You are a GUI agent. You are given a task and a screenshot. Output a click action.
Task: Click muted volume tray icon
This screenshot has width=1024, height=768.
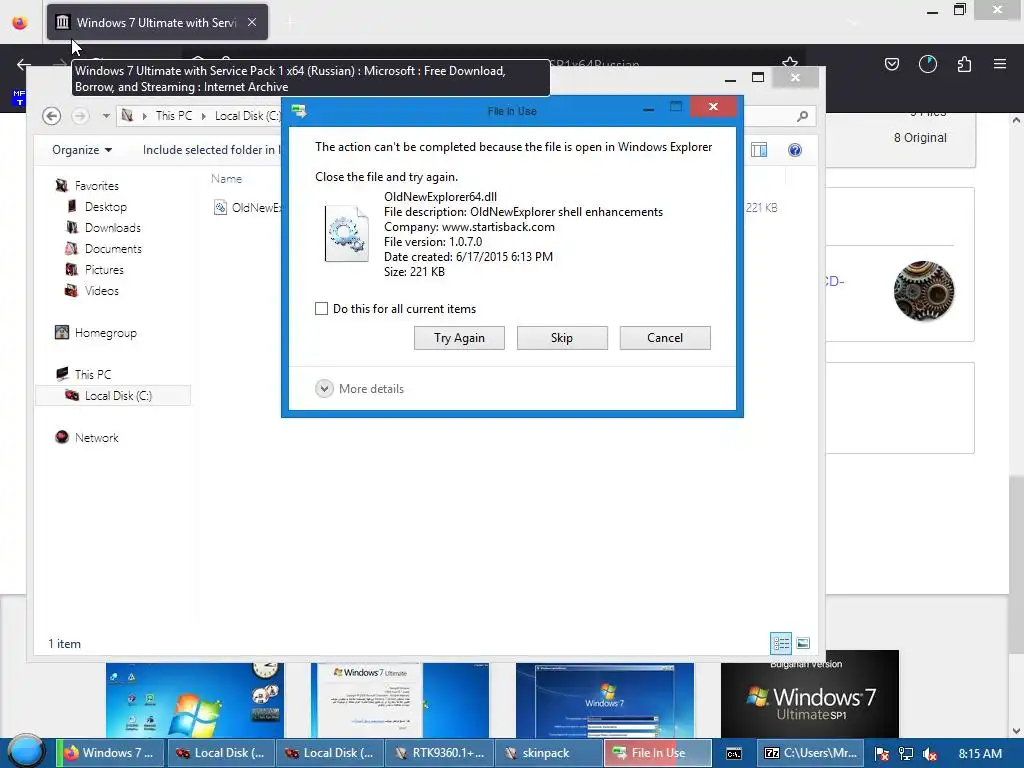930,754
